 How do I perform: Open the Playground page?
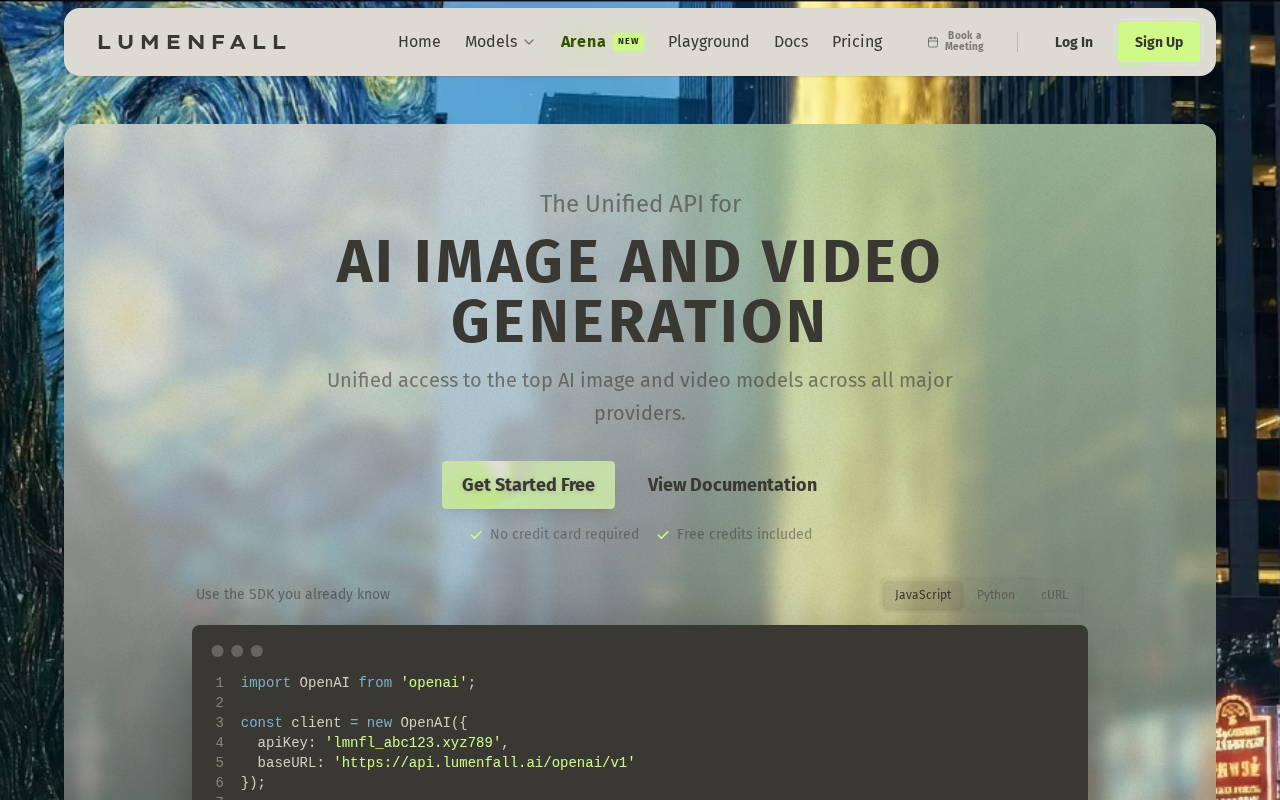point(709,42)
